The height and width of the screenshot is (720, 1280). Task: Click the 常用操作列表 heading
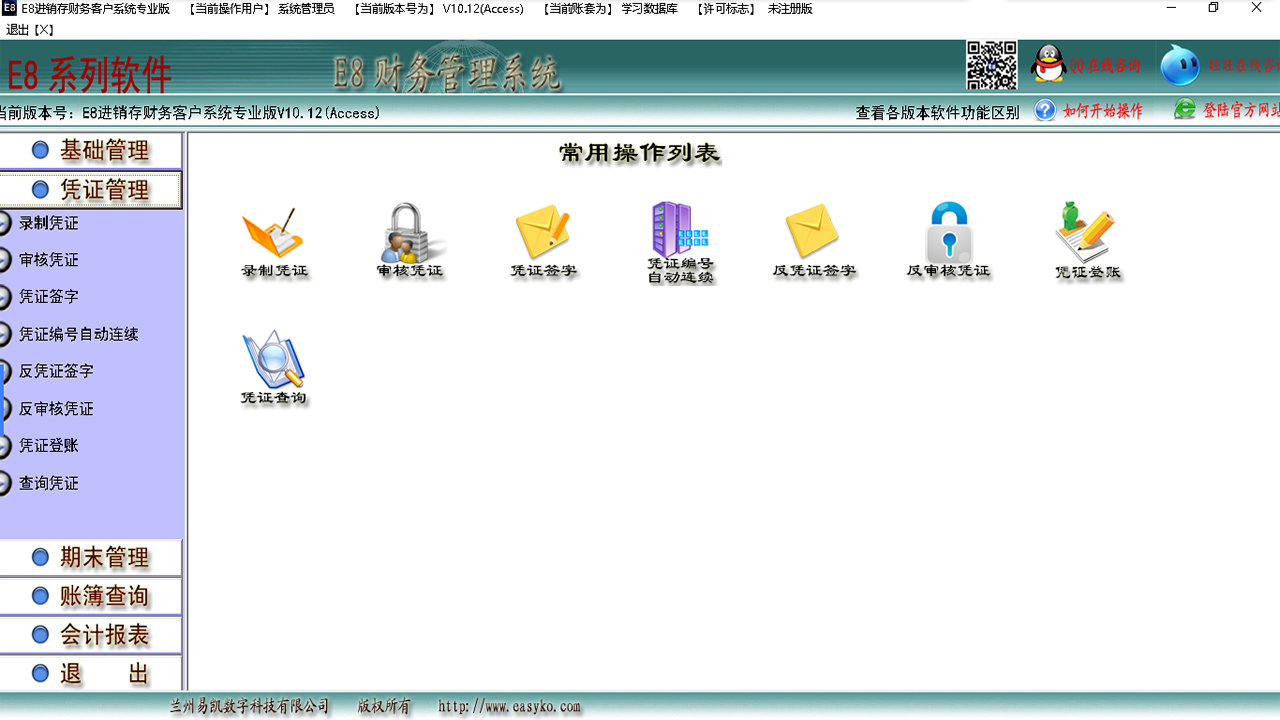coord(639,153)
